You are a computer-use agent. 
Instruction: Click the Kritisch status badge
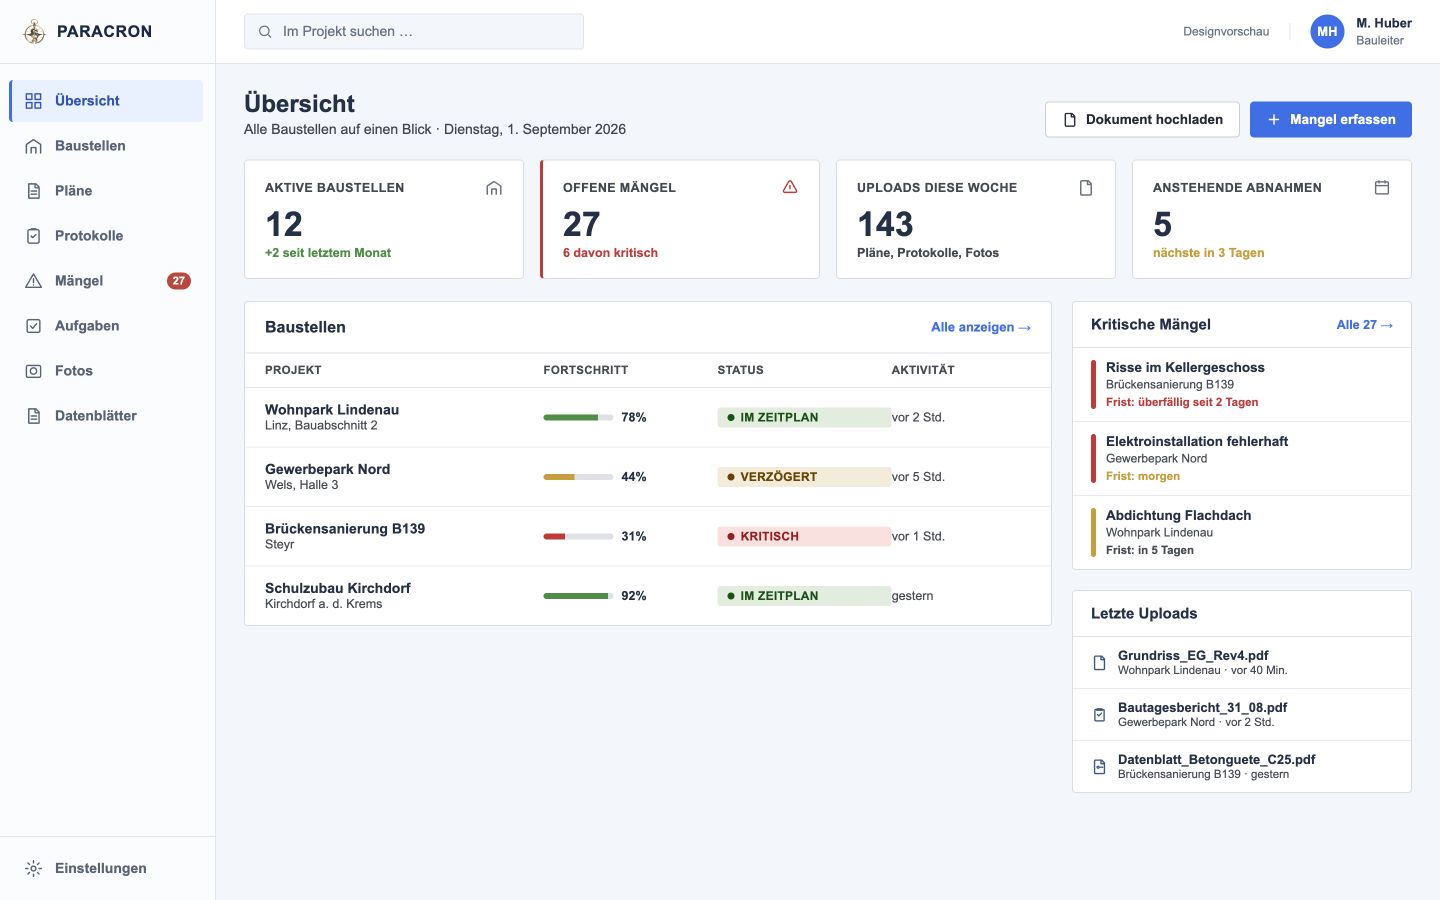(x=804, y=537)
